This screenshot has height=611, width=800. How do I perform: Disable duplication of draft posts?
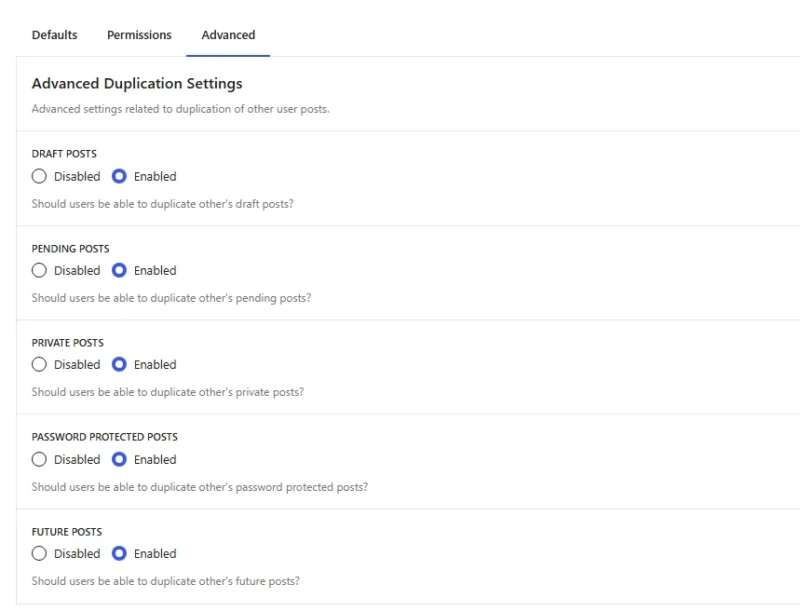point(40,177)
